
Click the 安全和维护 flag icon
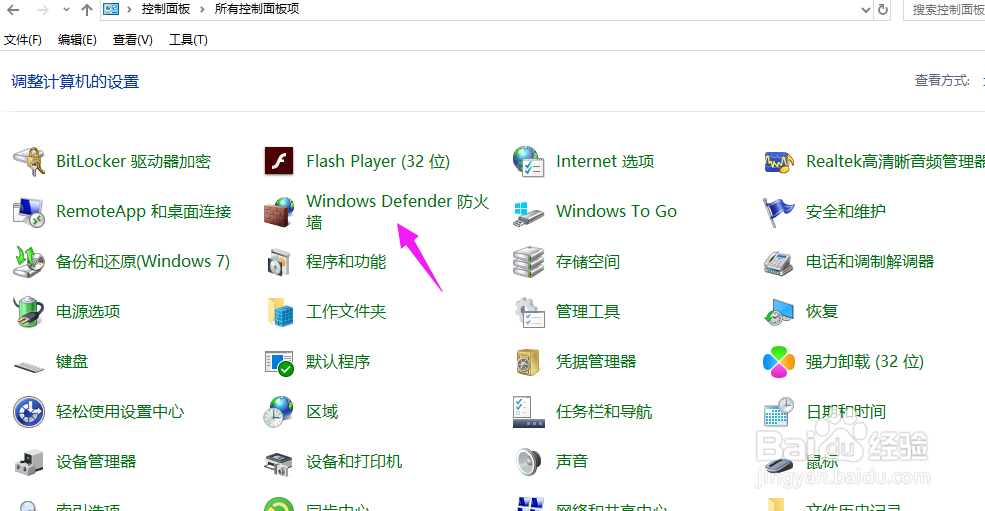(x=779, y=212)
